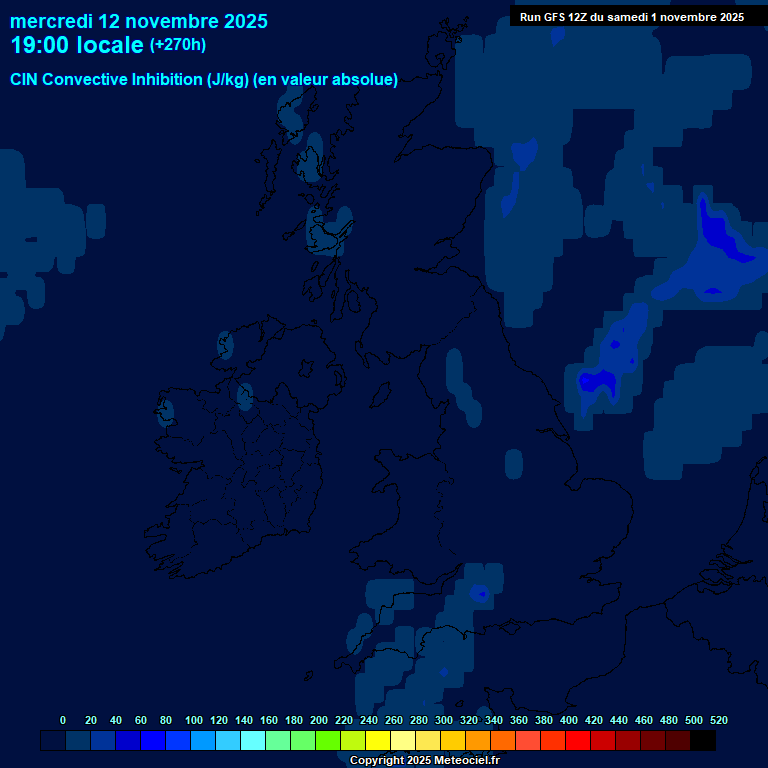This screenshot has height=768, width=768.
Task: Click the '(+270h)' forecast offset text
Action: point(178,45)
